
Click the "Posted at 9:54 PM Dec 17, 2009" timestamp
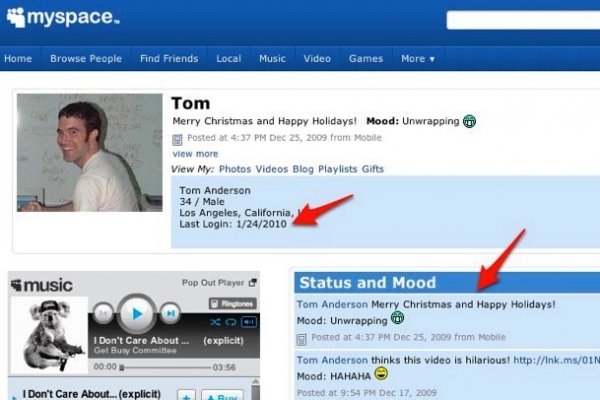click(x=367, y=393)
